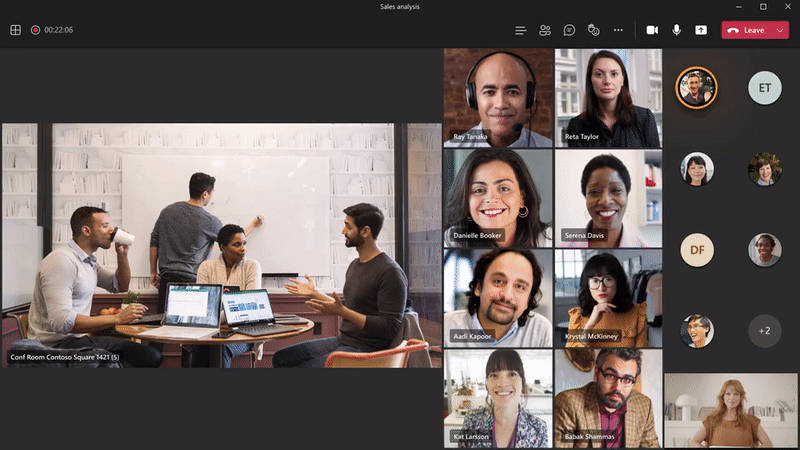Image resolution: width=800 pixels, height=450 pixels.
Task: Select Kat Larsson's video tile
Action: tap(498, 398)
